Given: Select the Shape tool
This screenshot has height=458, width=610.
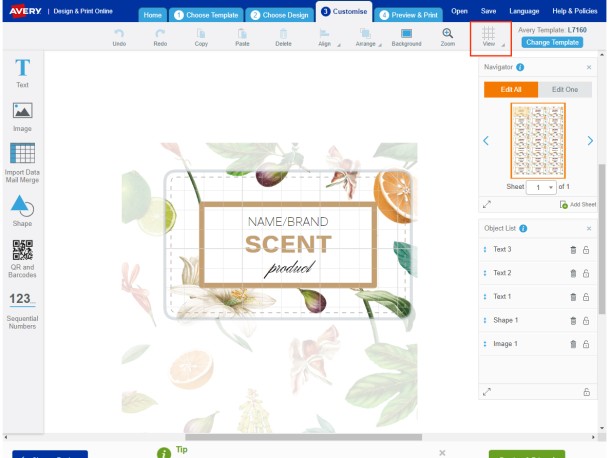Looking at the screenshot, I should point(22,211).
